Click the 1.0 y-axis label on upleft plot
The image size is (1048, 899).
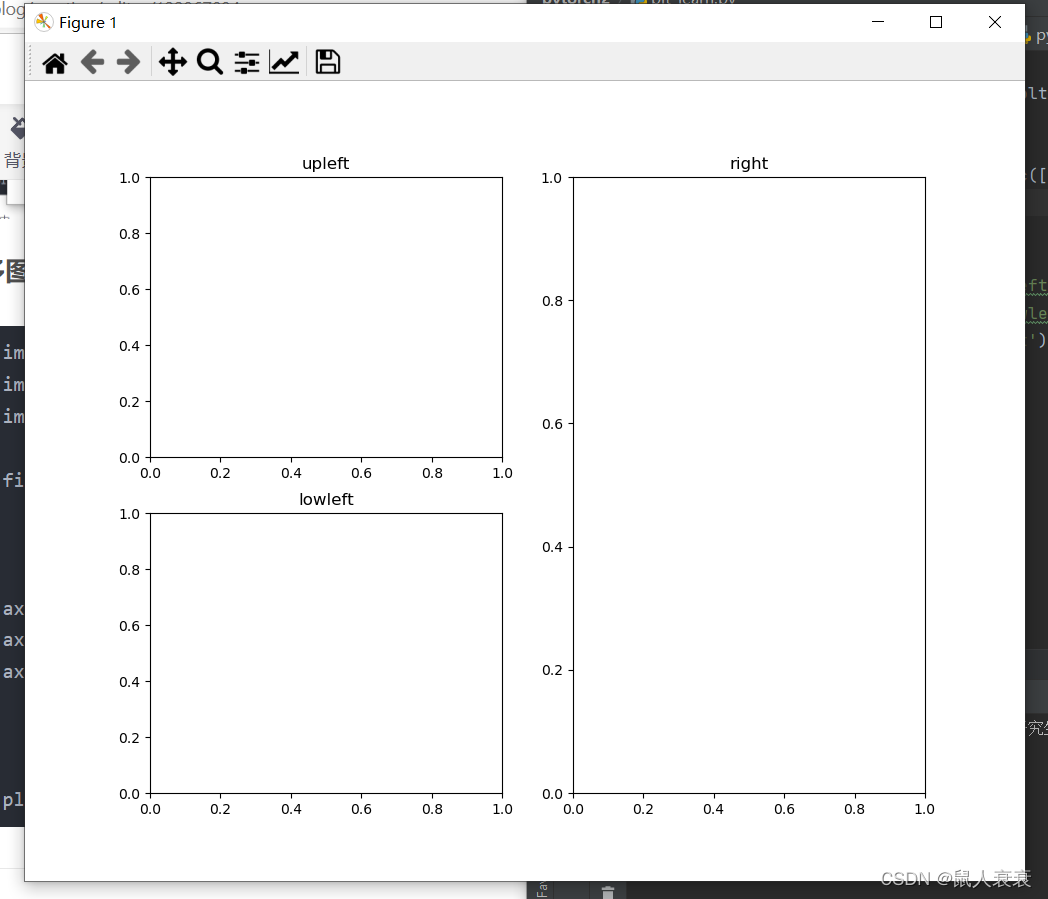point(128,178)
